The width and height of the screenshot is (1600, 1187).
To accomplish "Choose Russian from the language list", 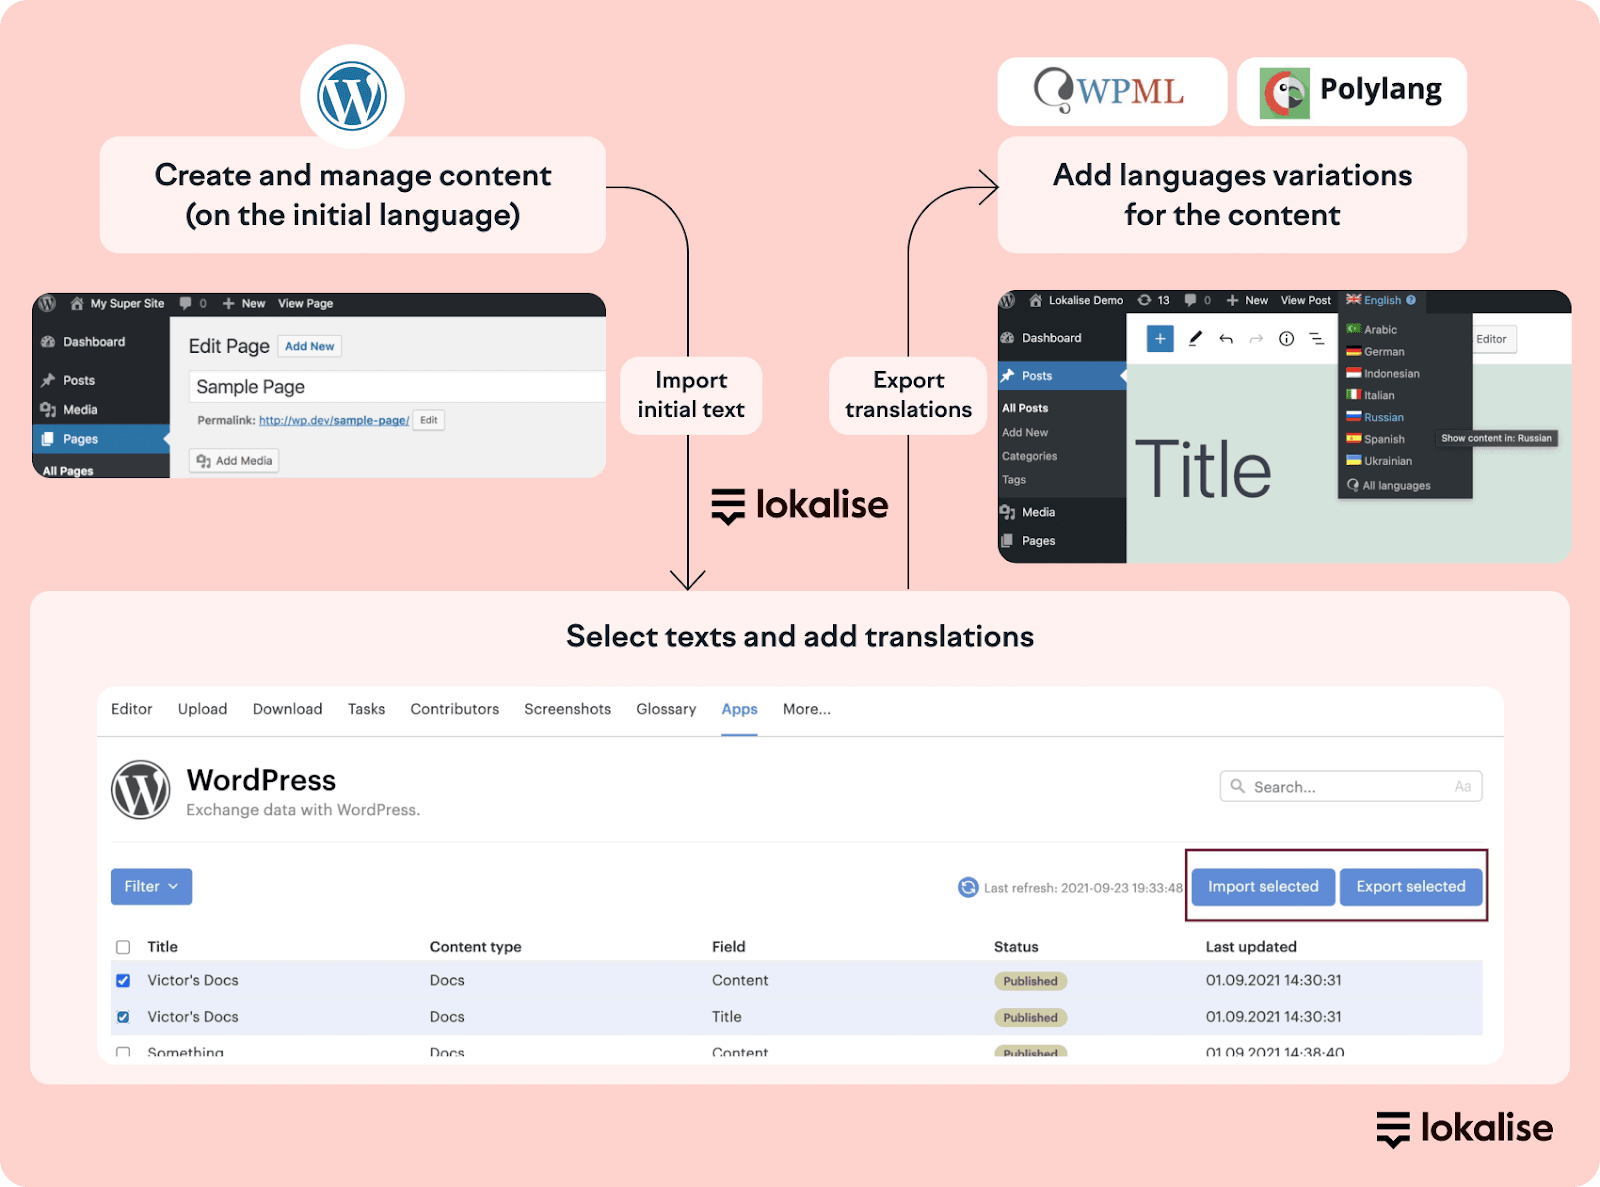I will [1383, 417].
